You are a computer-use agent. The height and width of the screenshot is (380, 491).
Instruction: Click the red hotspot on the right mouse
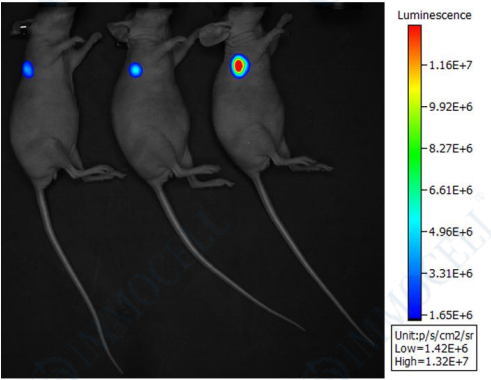click(239, 66)
